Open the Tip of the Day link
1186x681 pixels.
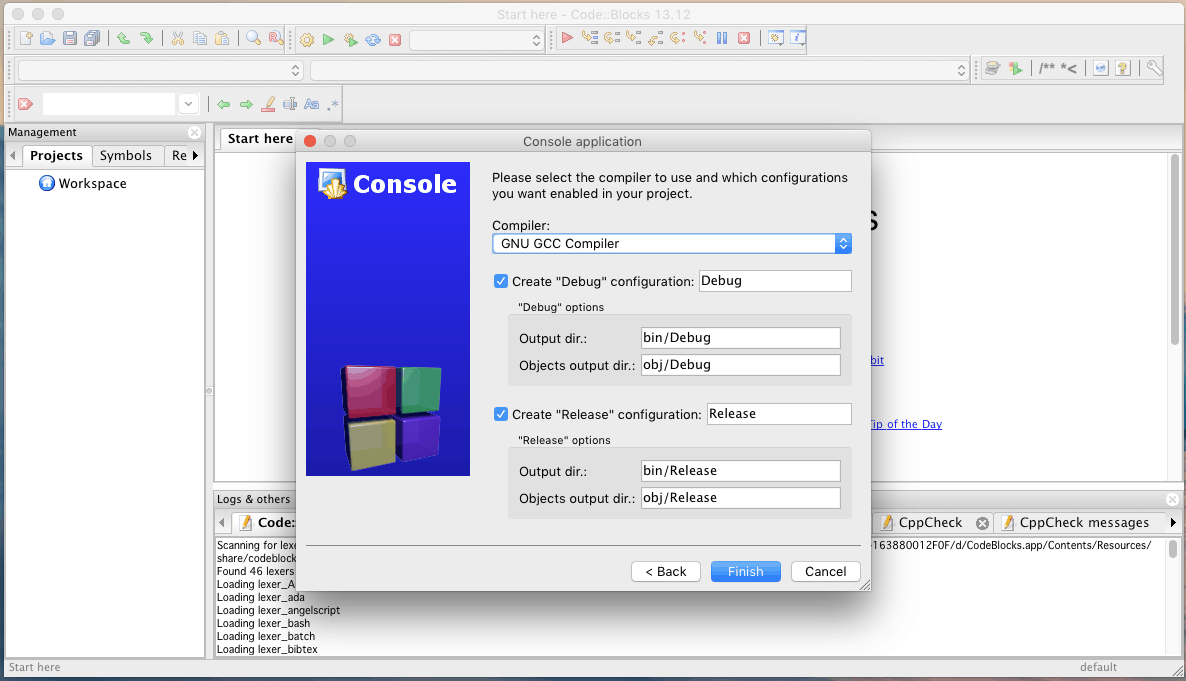tap(905, 424)
